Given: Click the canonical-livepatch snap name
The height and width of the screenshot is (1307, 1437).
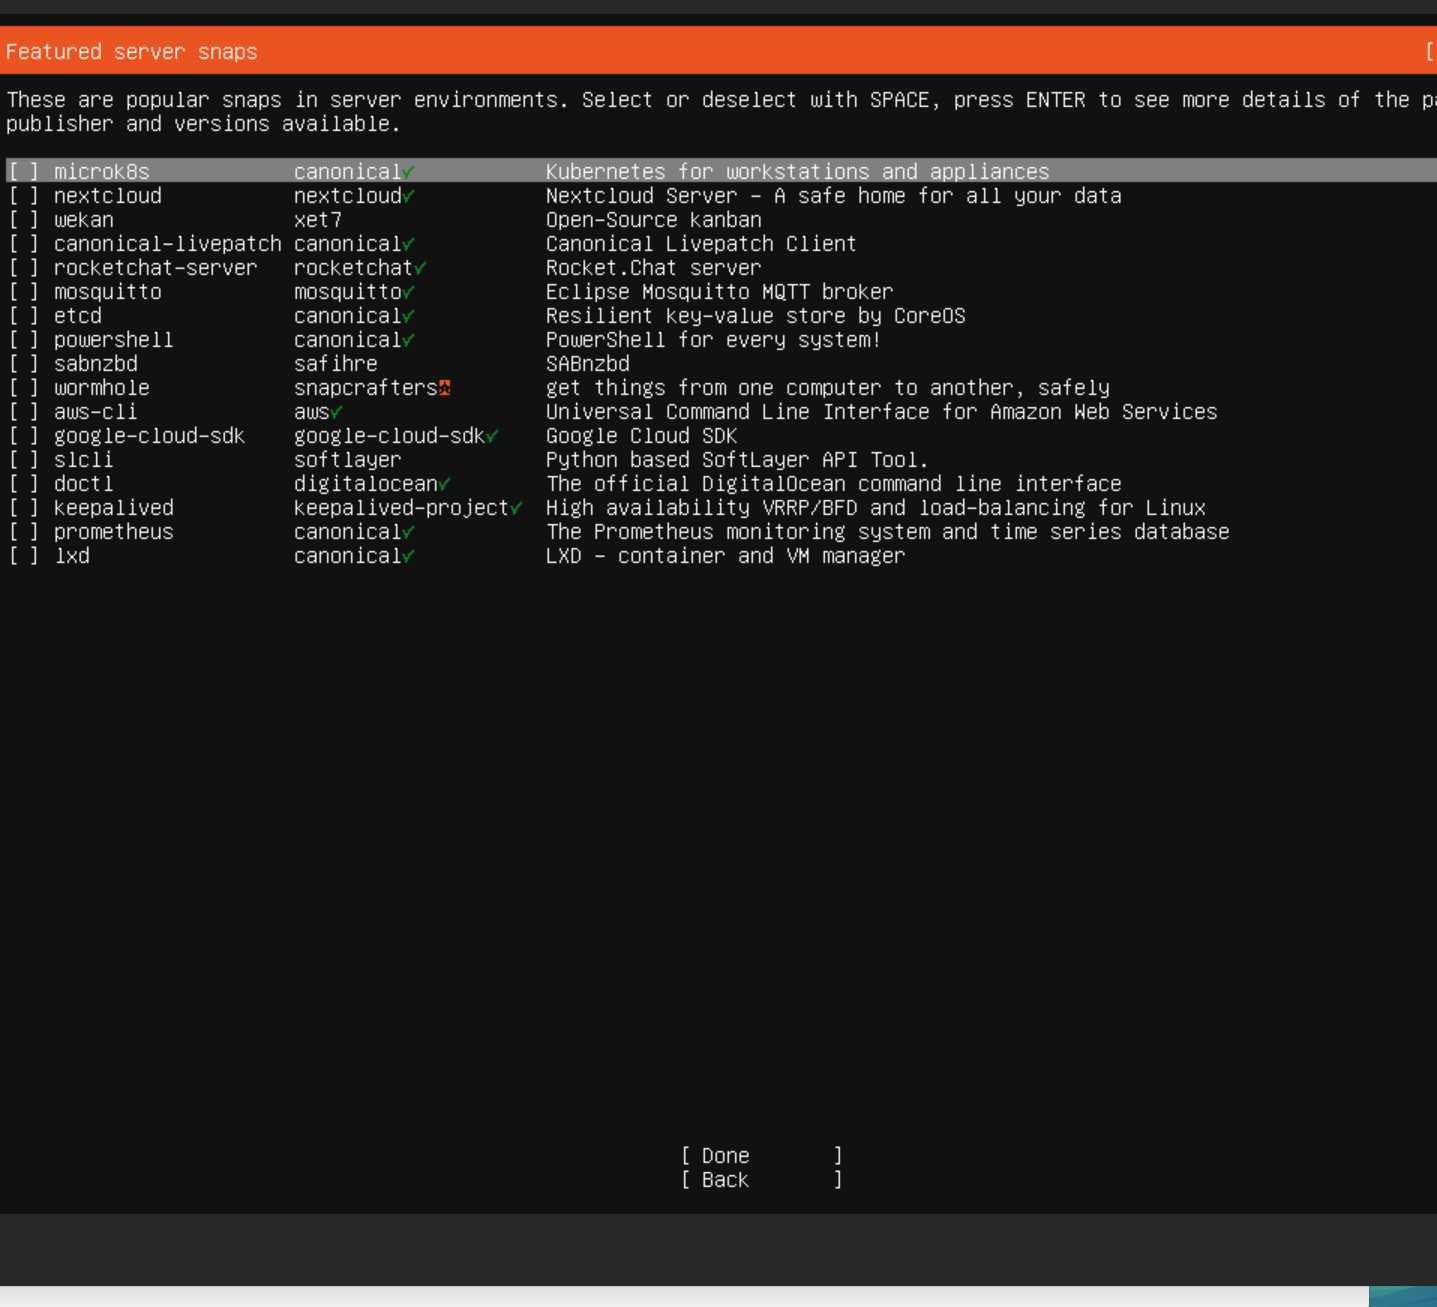Looking at the screenshot, I should click(168, 244).
